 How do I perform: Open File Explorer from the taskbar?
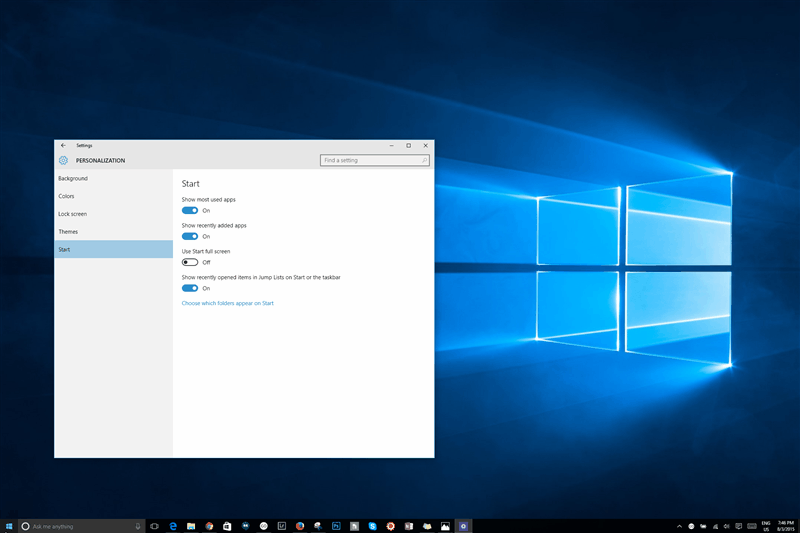point(191,526)
